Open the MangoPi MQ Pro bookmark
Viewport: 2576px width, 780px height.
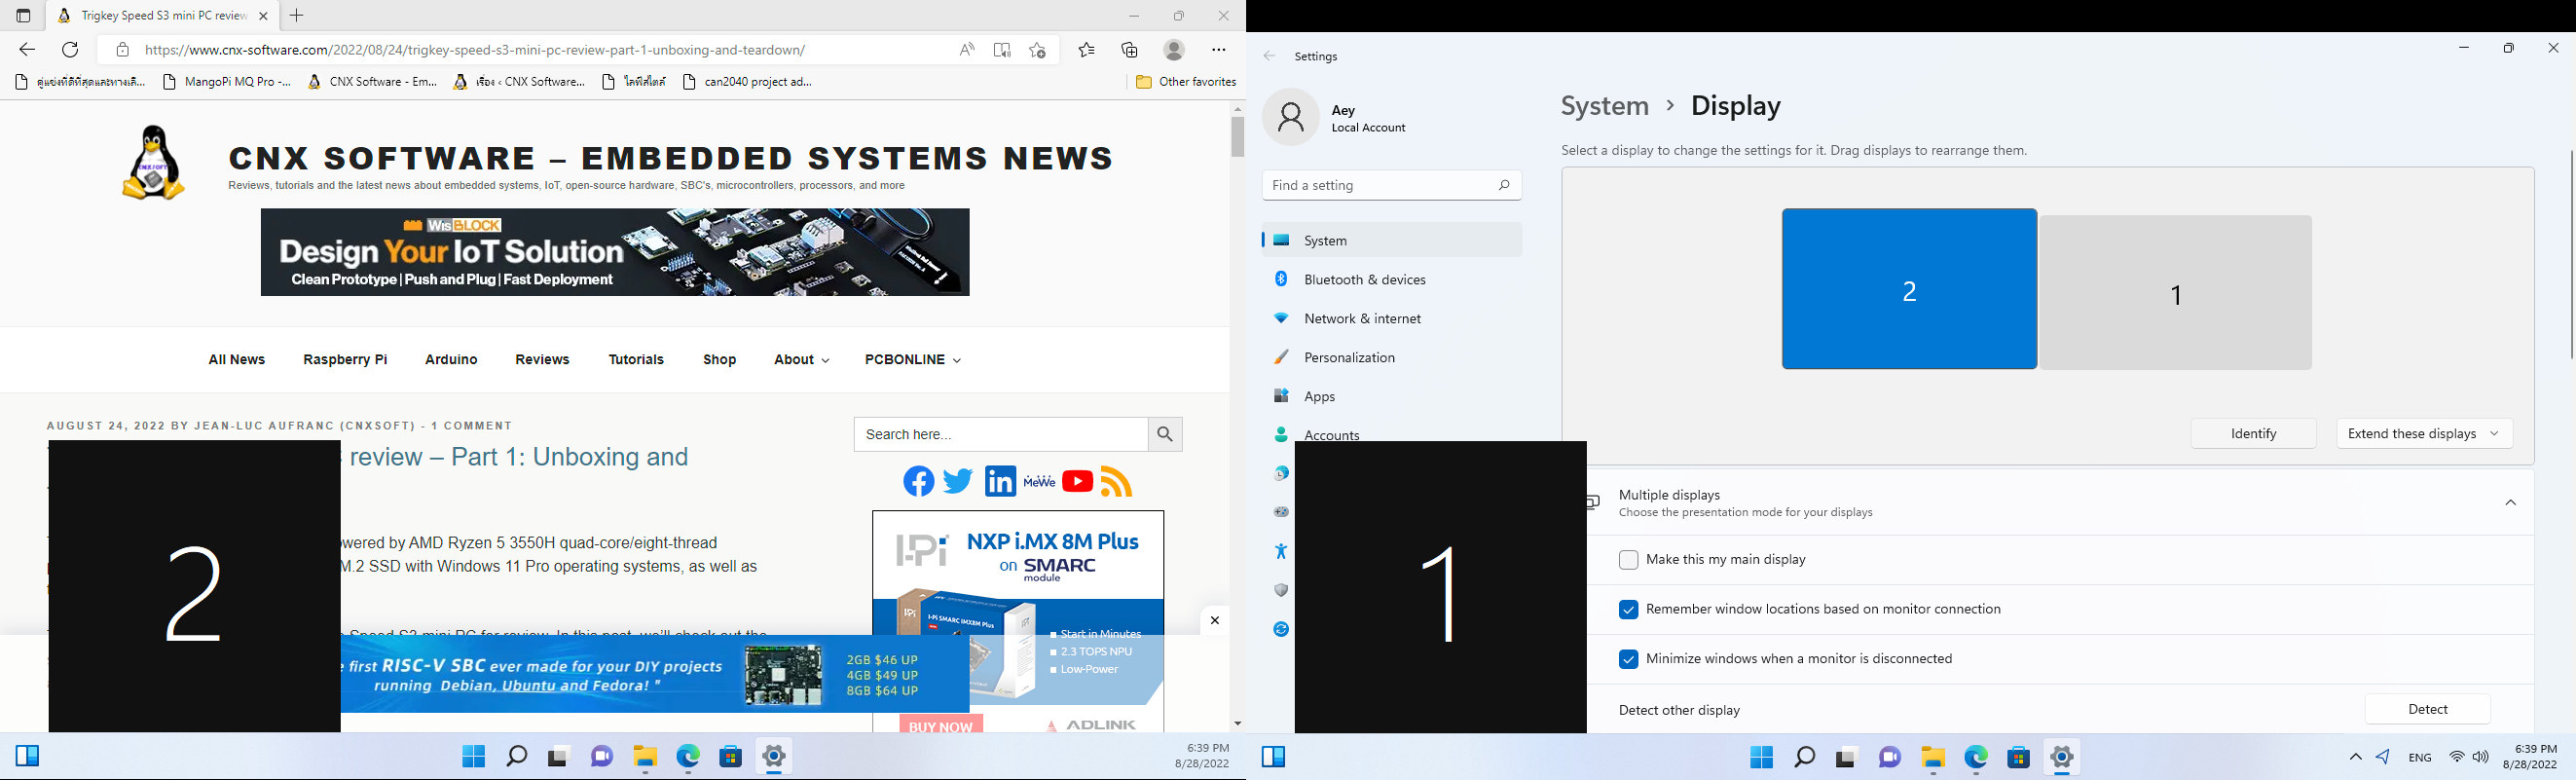point(227,82)
